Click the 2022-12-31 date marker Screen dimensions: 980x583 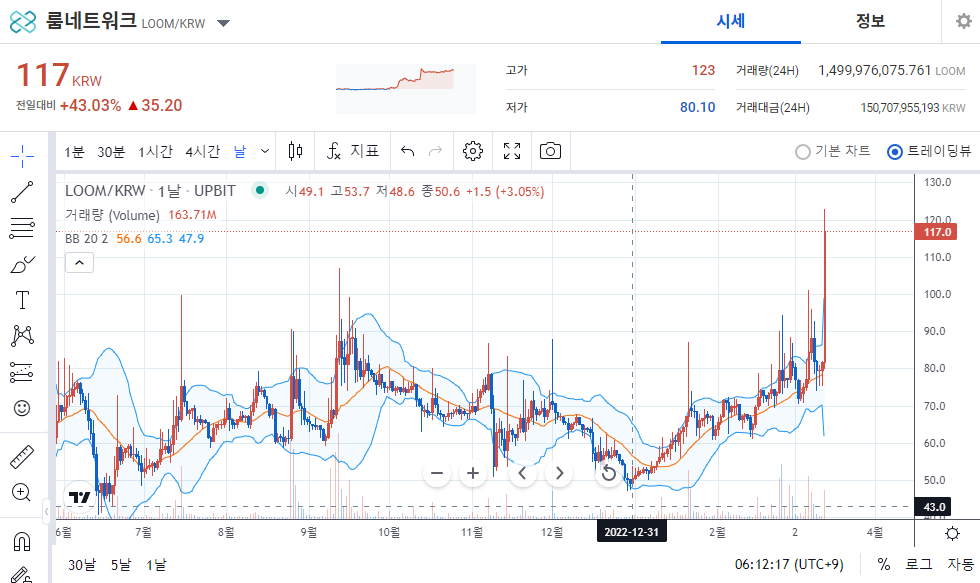[x=632, y=532]
